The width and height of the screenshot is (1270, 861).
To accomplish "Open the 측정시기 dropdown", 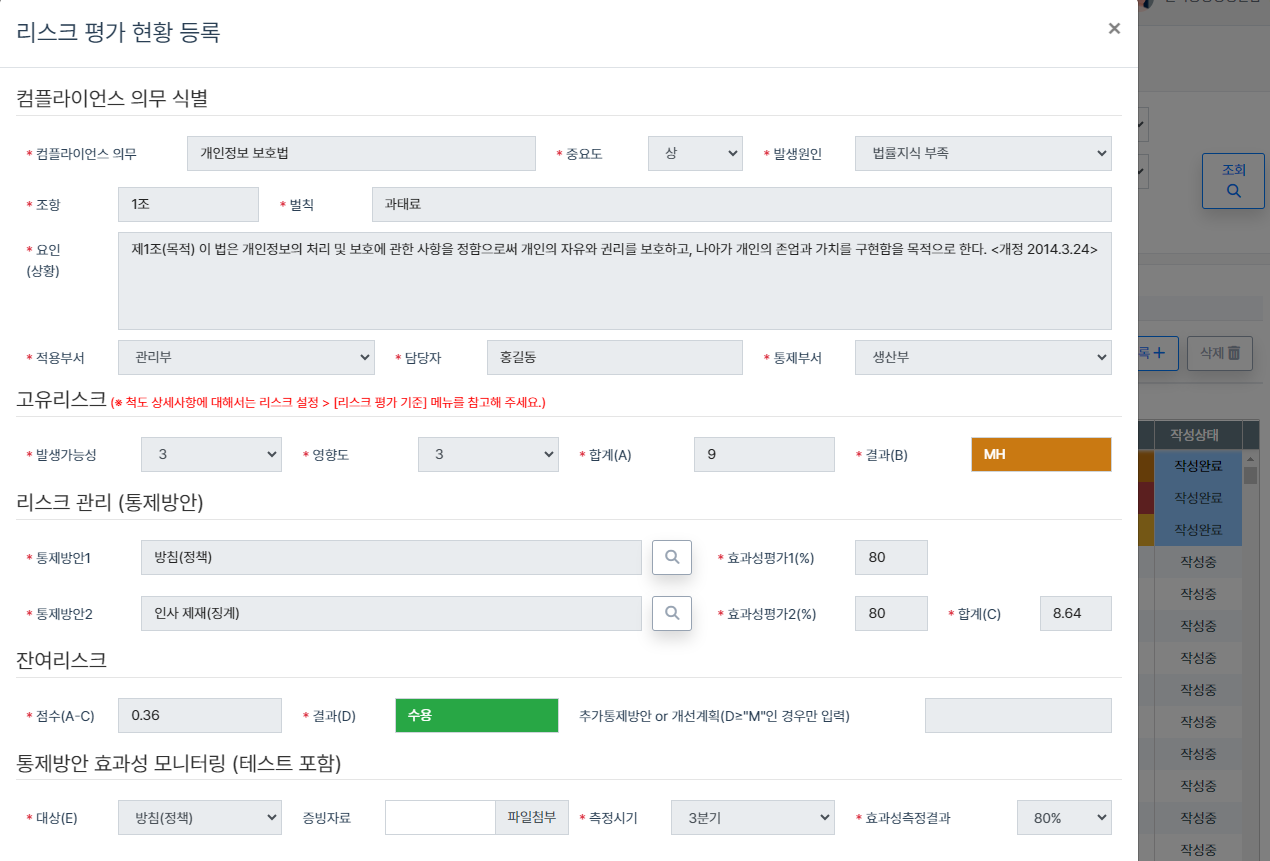I will [752, 818].
